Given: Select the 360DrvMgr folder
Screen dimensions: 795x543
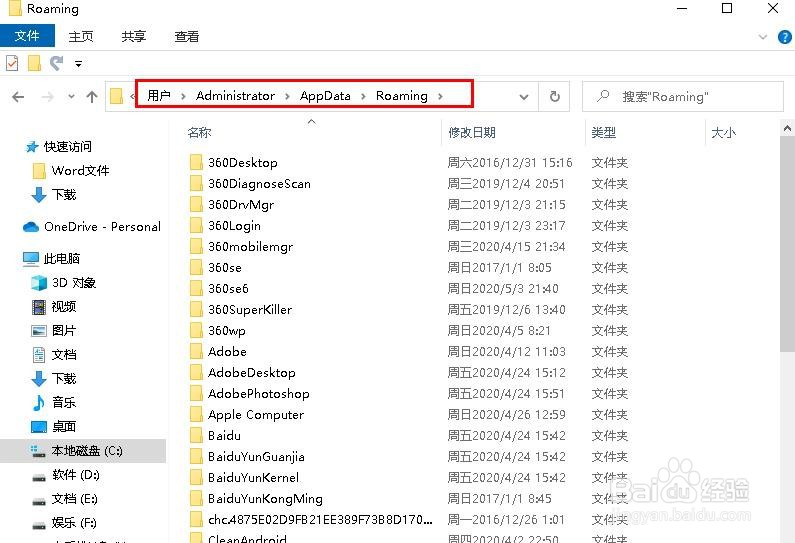Looking at the screenshot, I should pos(241,205).
